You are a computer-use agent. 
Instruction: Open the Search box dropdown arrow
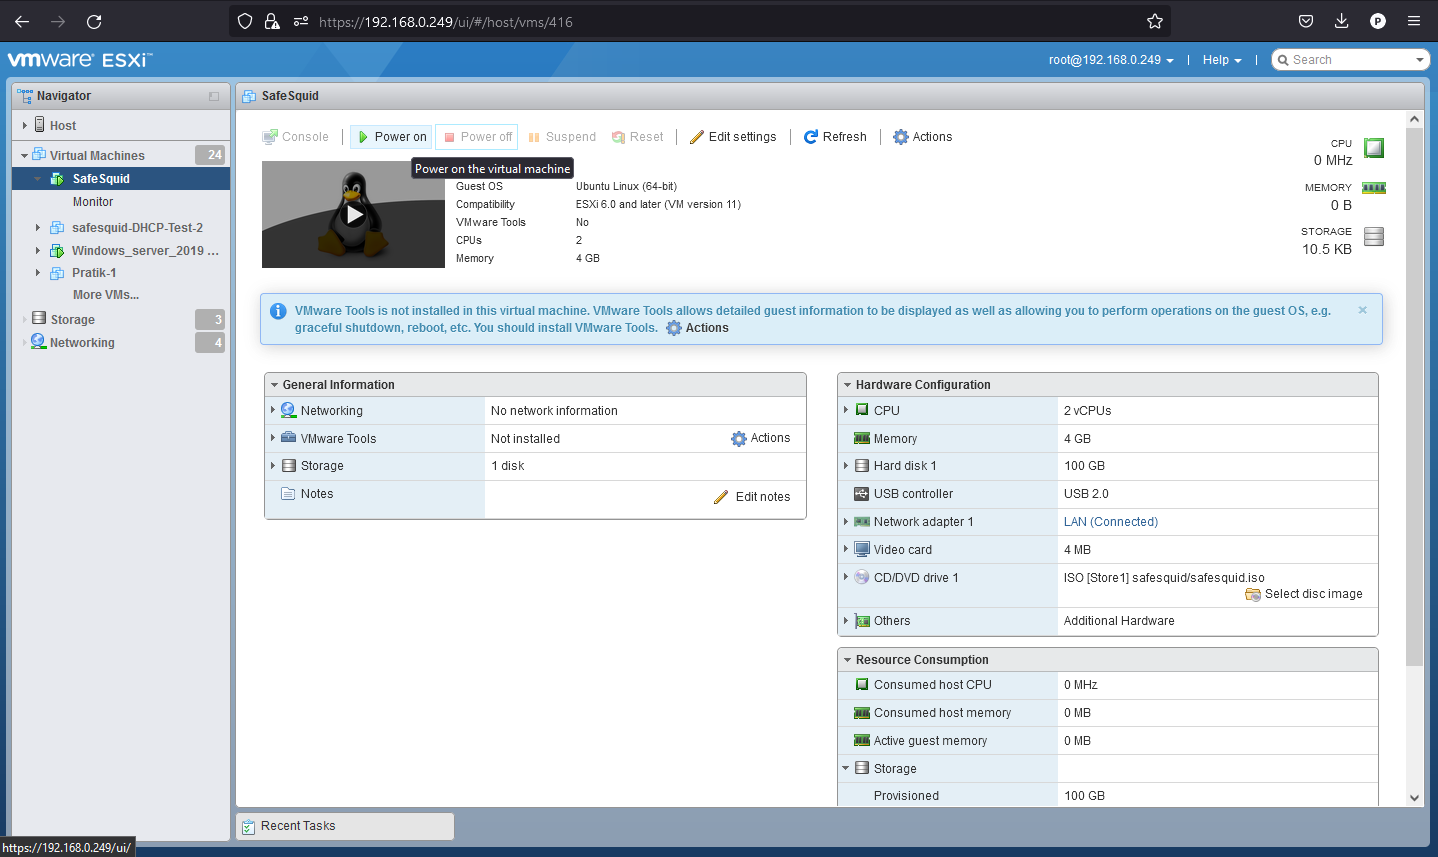(1419, 60)
